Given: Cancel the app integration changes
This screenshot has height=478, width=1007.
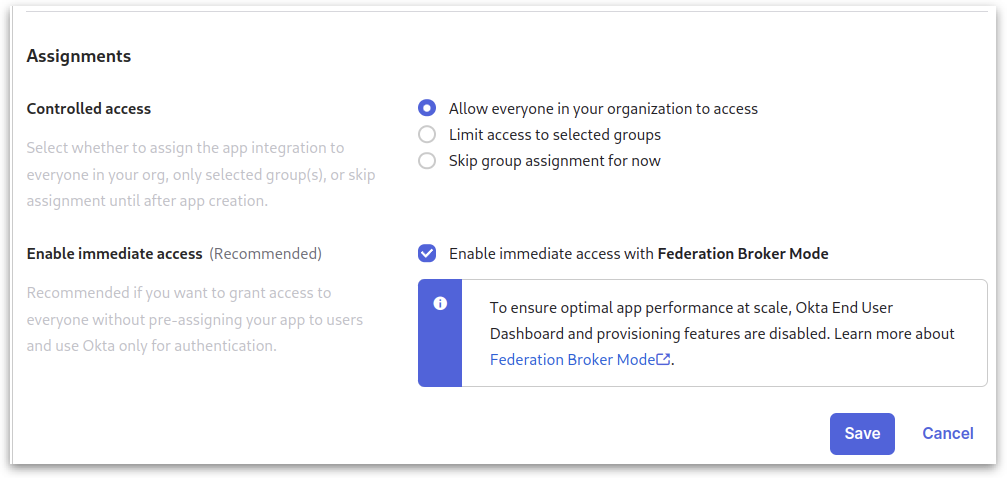Looking at the screenshot, I should coord(947,433).
